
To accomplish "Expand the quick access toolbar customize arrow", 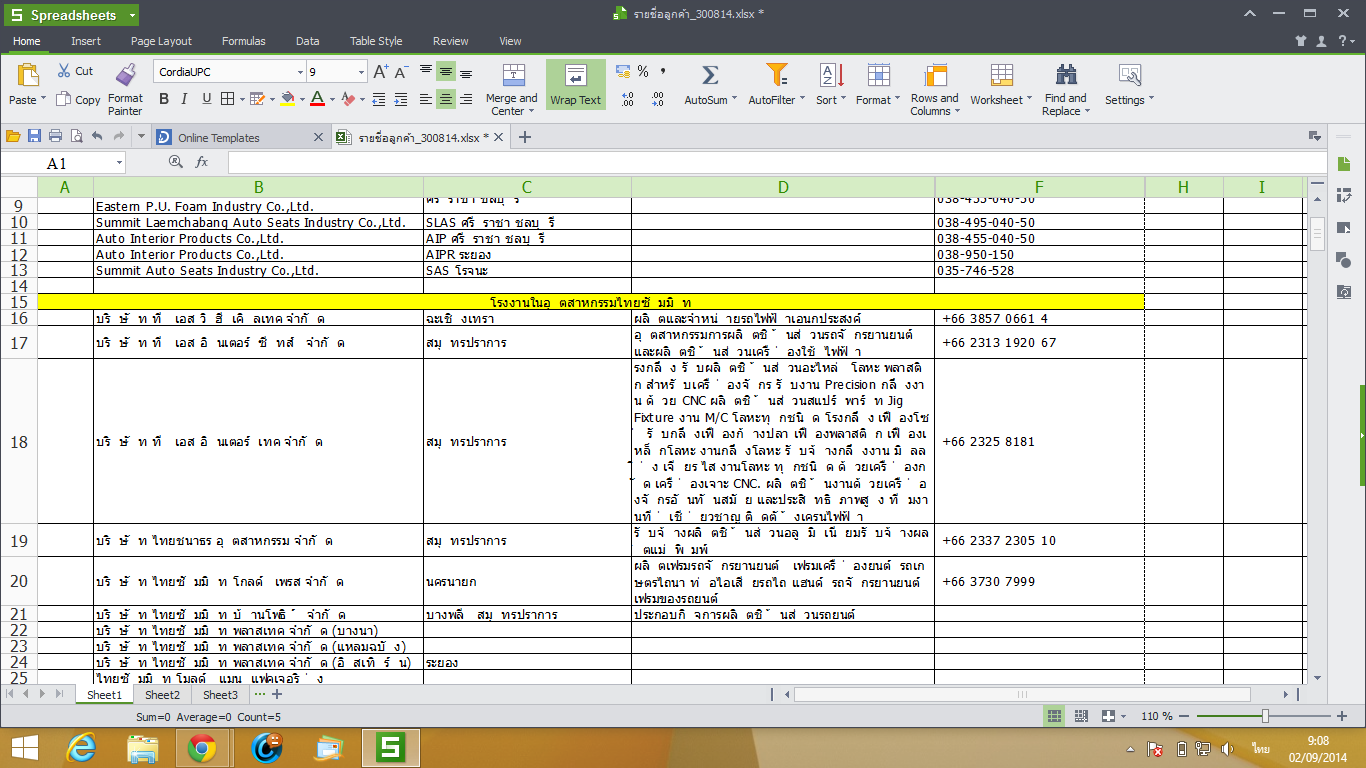I will (141, 136).
